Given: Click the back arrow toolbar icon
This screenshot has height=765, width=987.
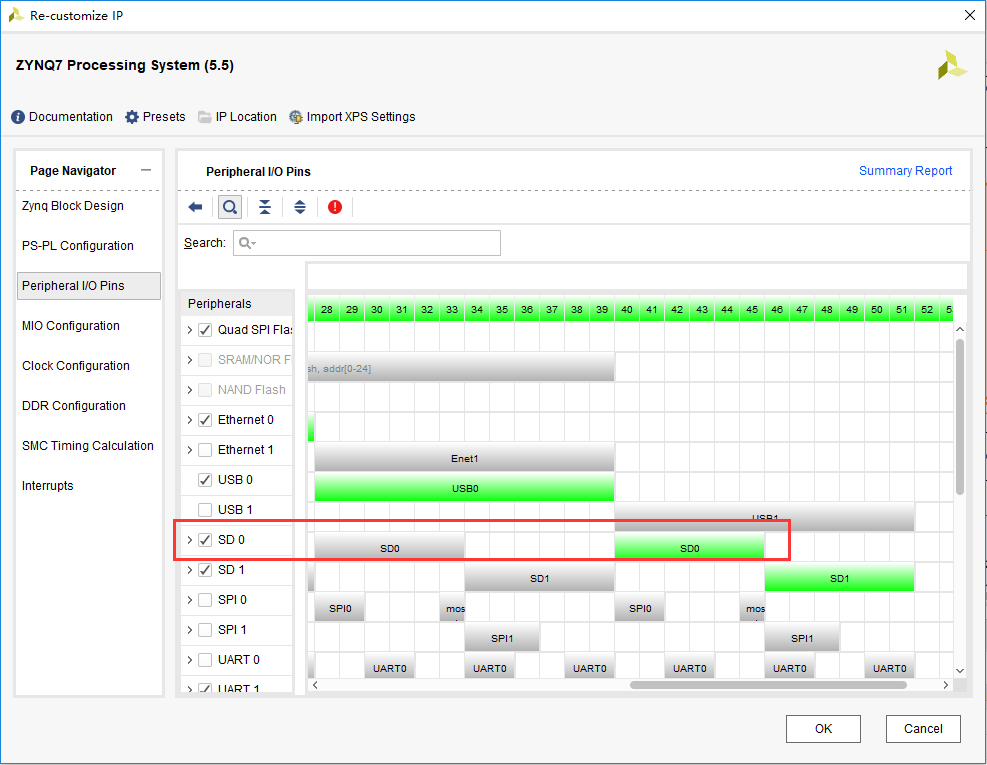Looking at the screenshot, I should (195, 207).
